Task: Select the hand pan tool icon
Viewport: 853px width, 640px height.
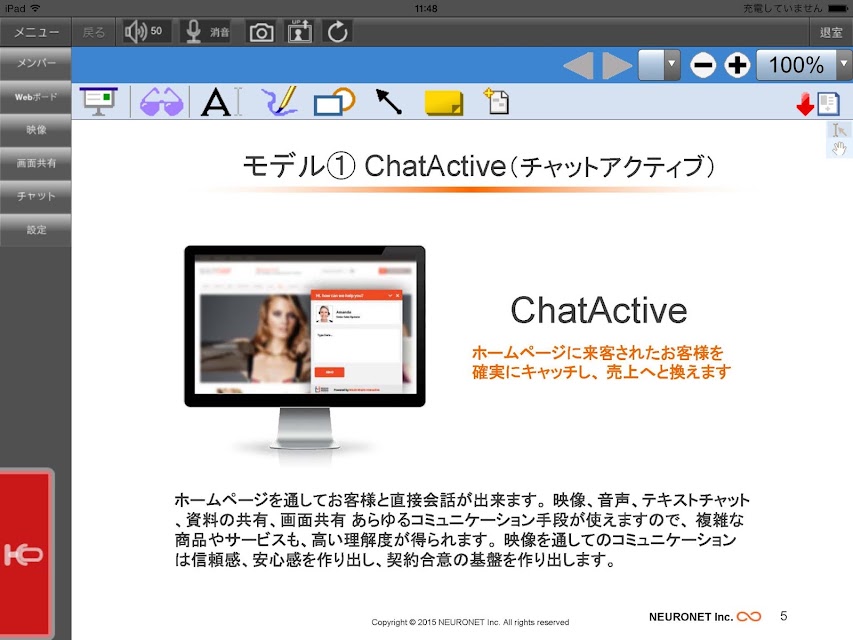Action: 839,148
